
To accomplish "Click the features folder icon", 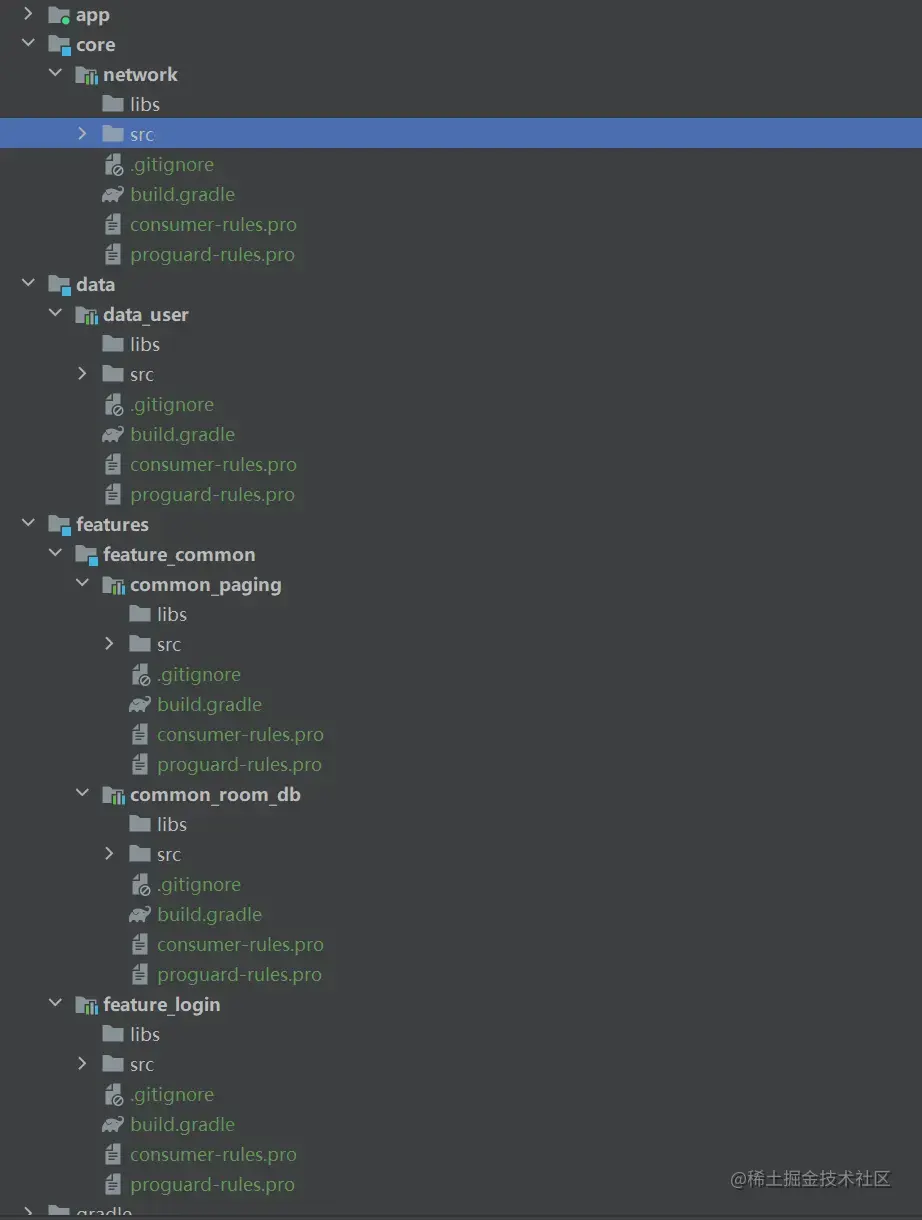I will pyautogui.click(x=59, y=525).
